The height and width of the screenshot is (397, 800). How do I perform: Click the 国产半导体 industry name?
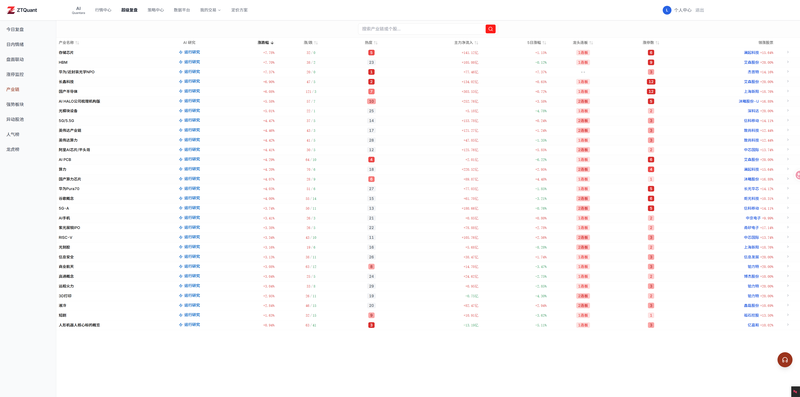tap(68, 91)
